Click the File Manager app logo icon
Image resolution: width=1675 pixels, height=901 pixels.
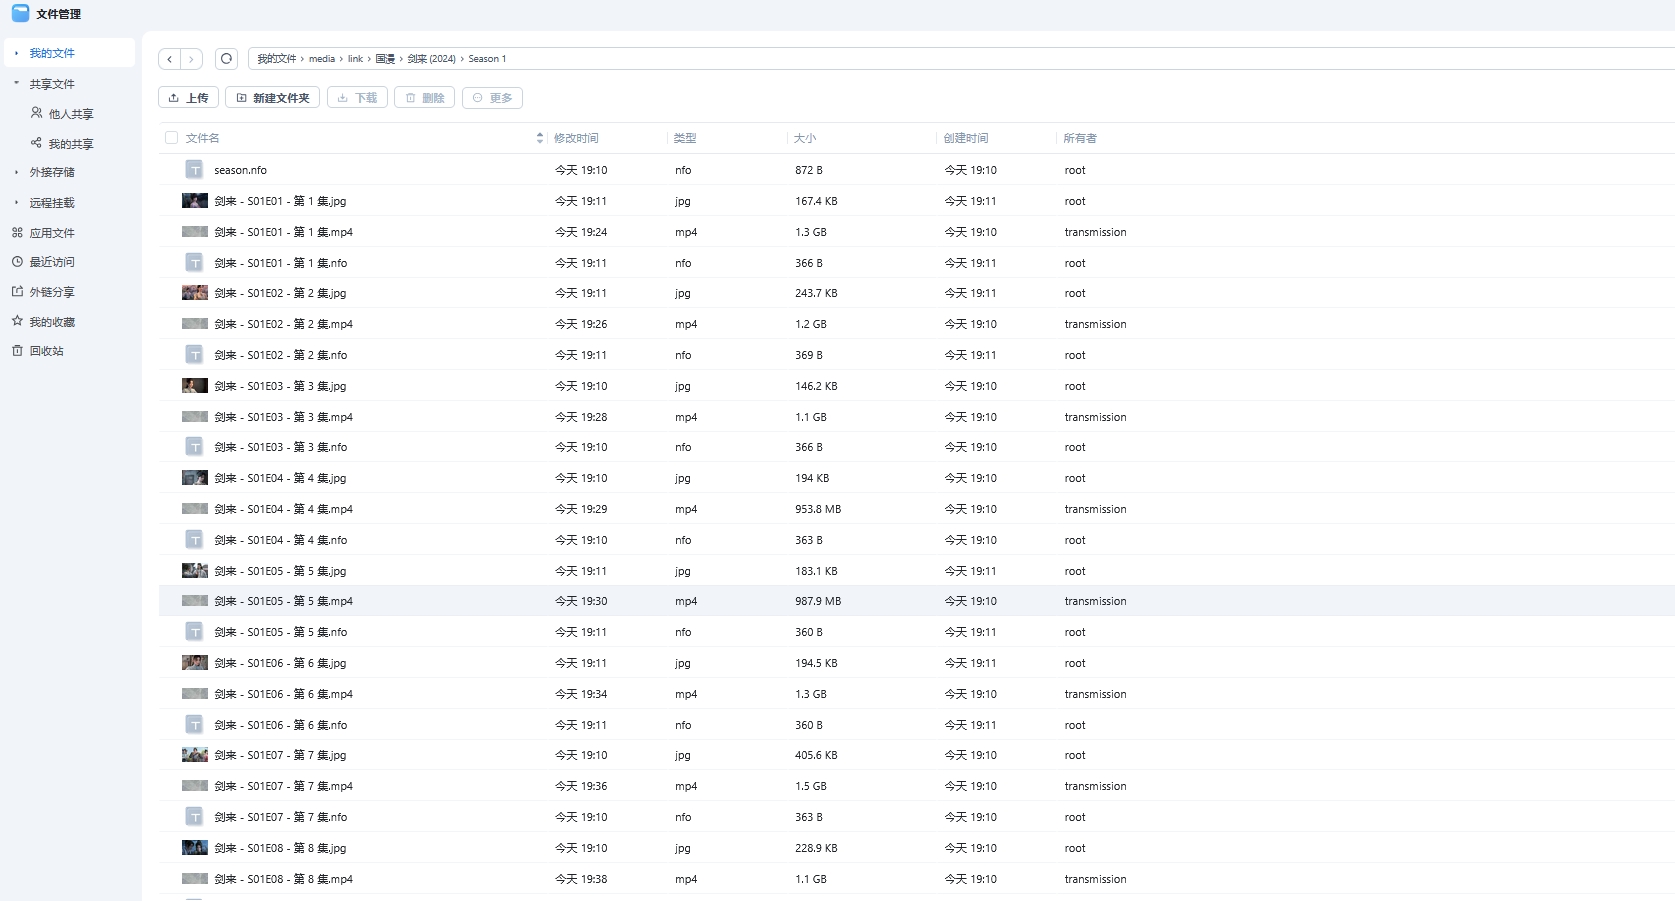click(x=20, y=13)
